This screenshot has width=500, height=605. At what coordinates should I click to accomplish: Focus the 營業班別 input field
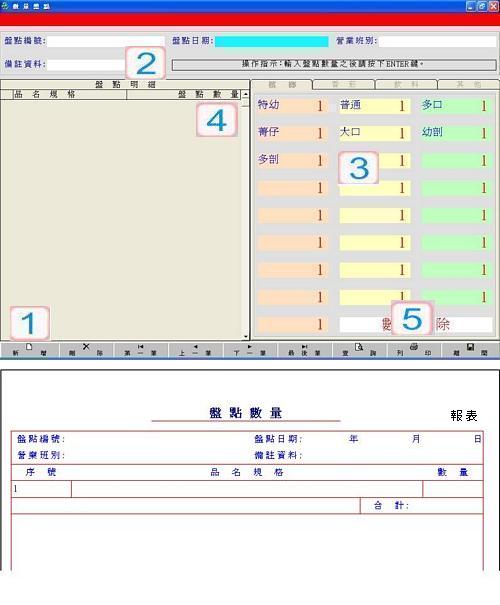click(438, 41)
